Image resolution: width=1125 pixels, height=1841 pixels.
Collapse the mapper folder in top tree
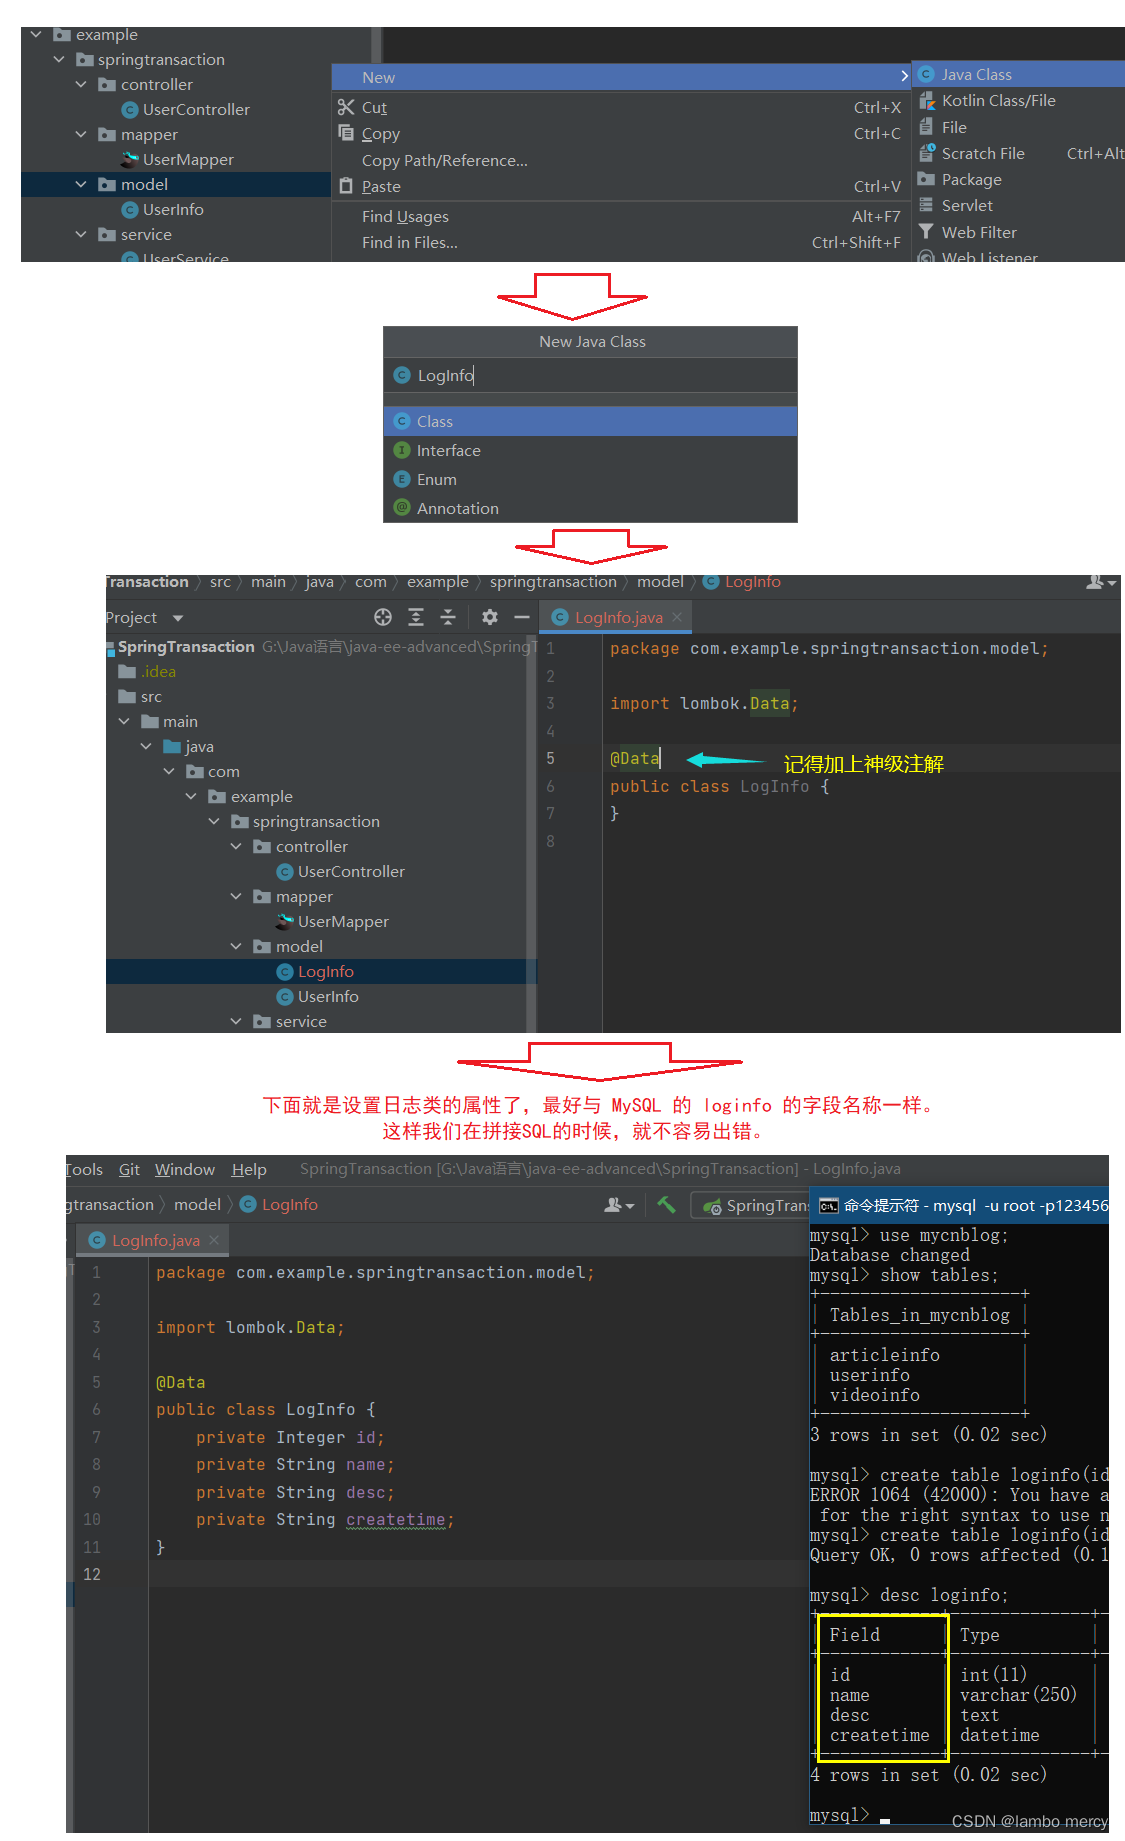(x=81, y=134)
